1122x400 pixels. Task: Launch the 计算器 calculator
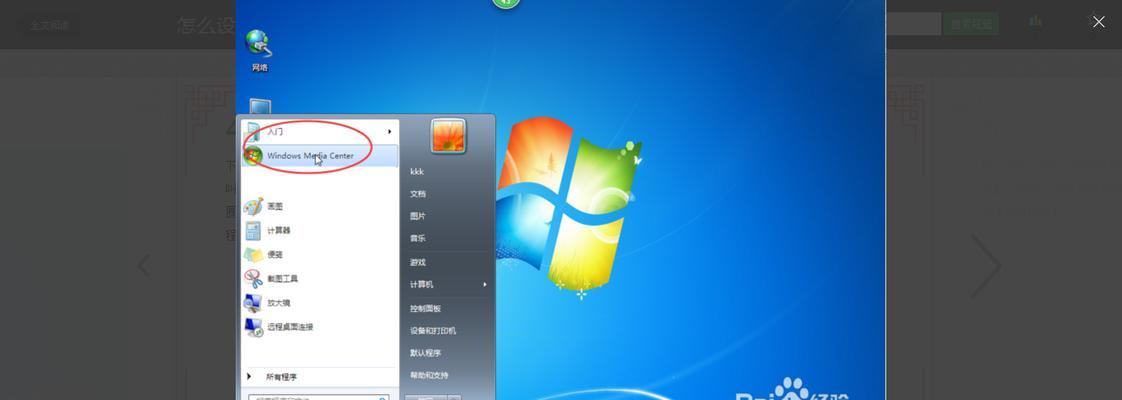point(319,230)
